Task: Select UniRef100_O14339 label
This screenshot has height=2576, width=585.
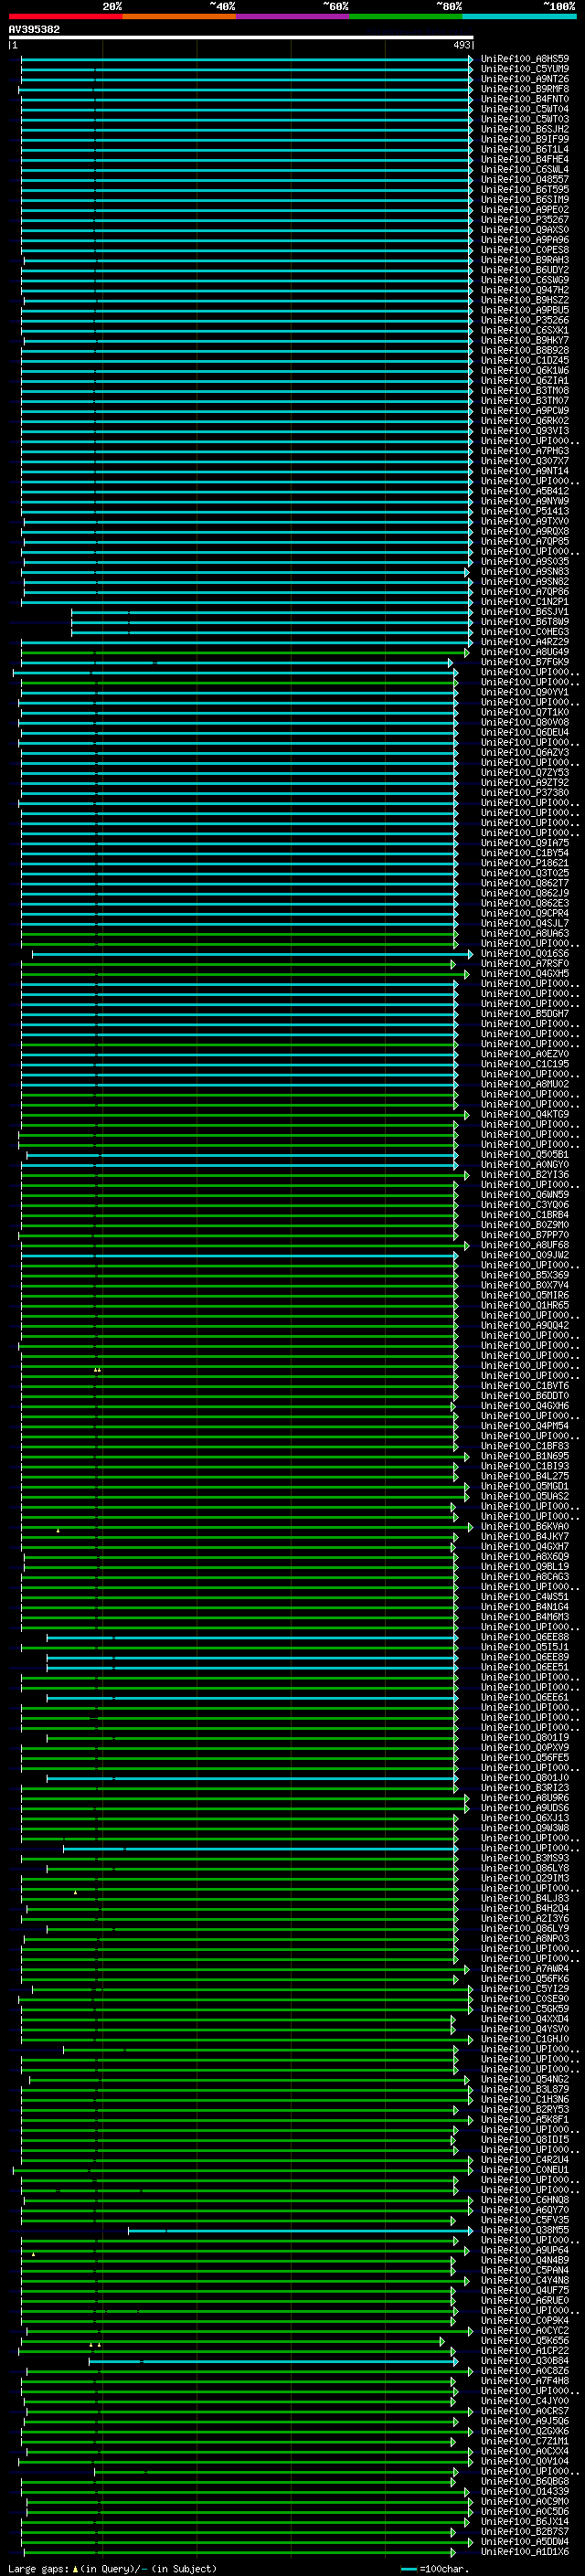Action: (525, 2491)
